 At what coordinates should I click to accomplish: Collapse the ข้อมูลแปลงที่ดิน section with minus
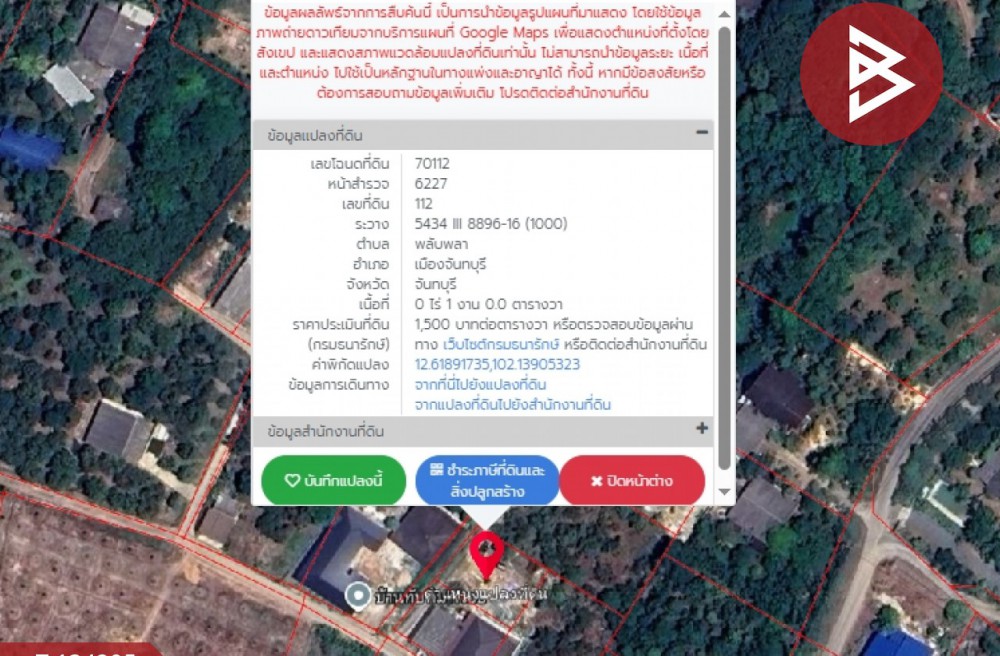tap(702, 133)
